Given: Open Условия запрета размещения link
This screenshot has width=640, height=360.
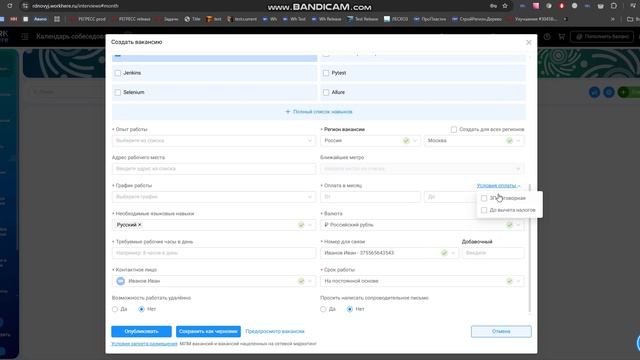Looking at the screenshot, I should 144,344.
